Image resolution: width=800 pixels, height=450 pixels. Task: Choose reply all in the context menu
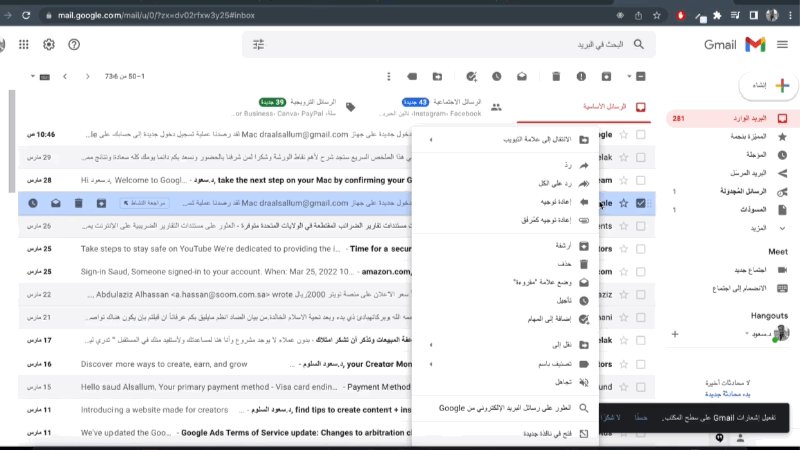click(x=505, y=184)
